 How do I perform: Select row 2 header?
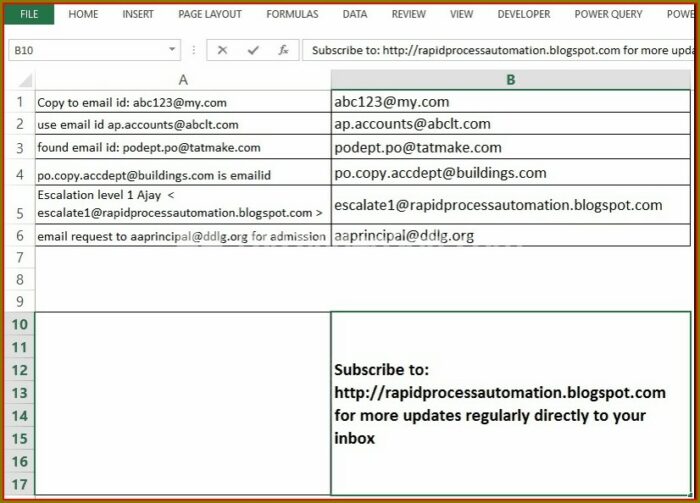20,124
